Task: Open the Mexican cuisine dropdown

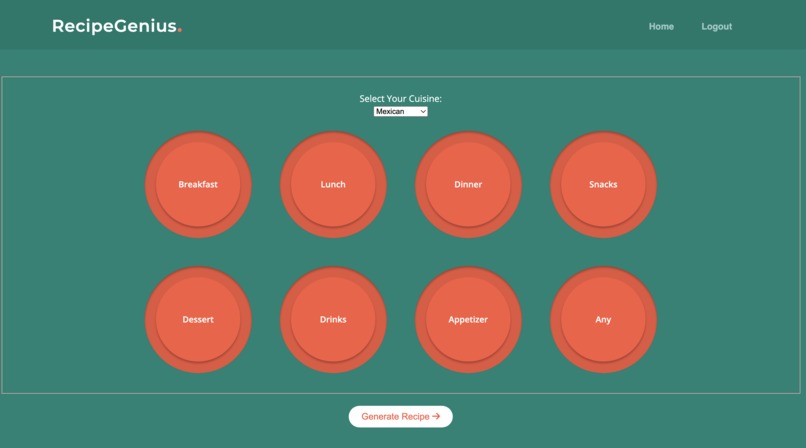Action: click(x=400, y=111)
